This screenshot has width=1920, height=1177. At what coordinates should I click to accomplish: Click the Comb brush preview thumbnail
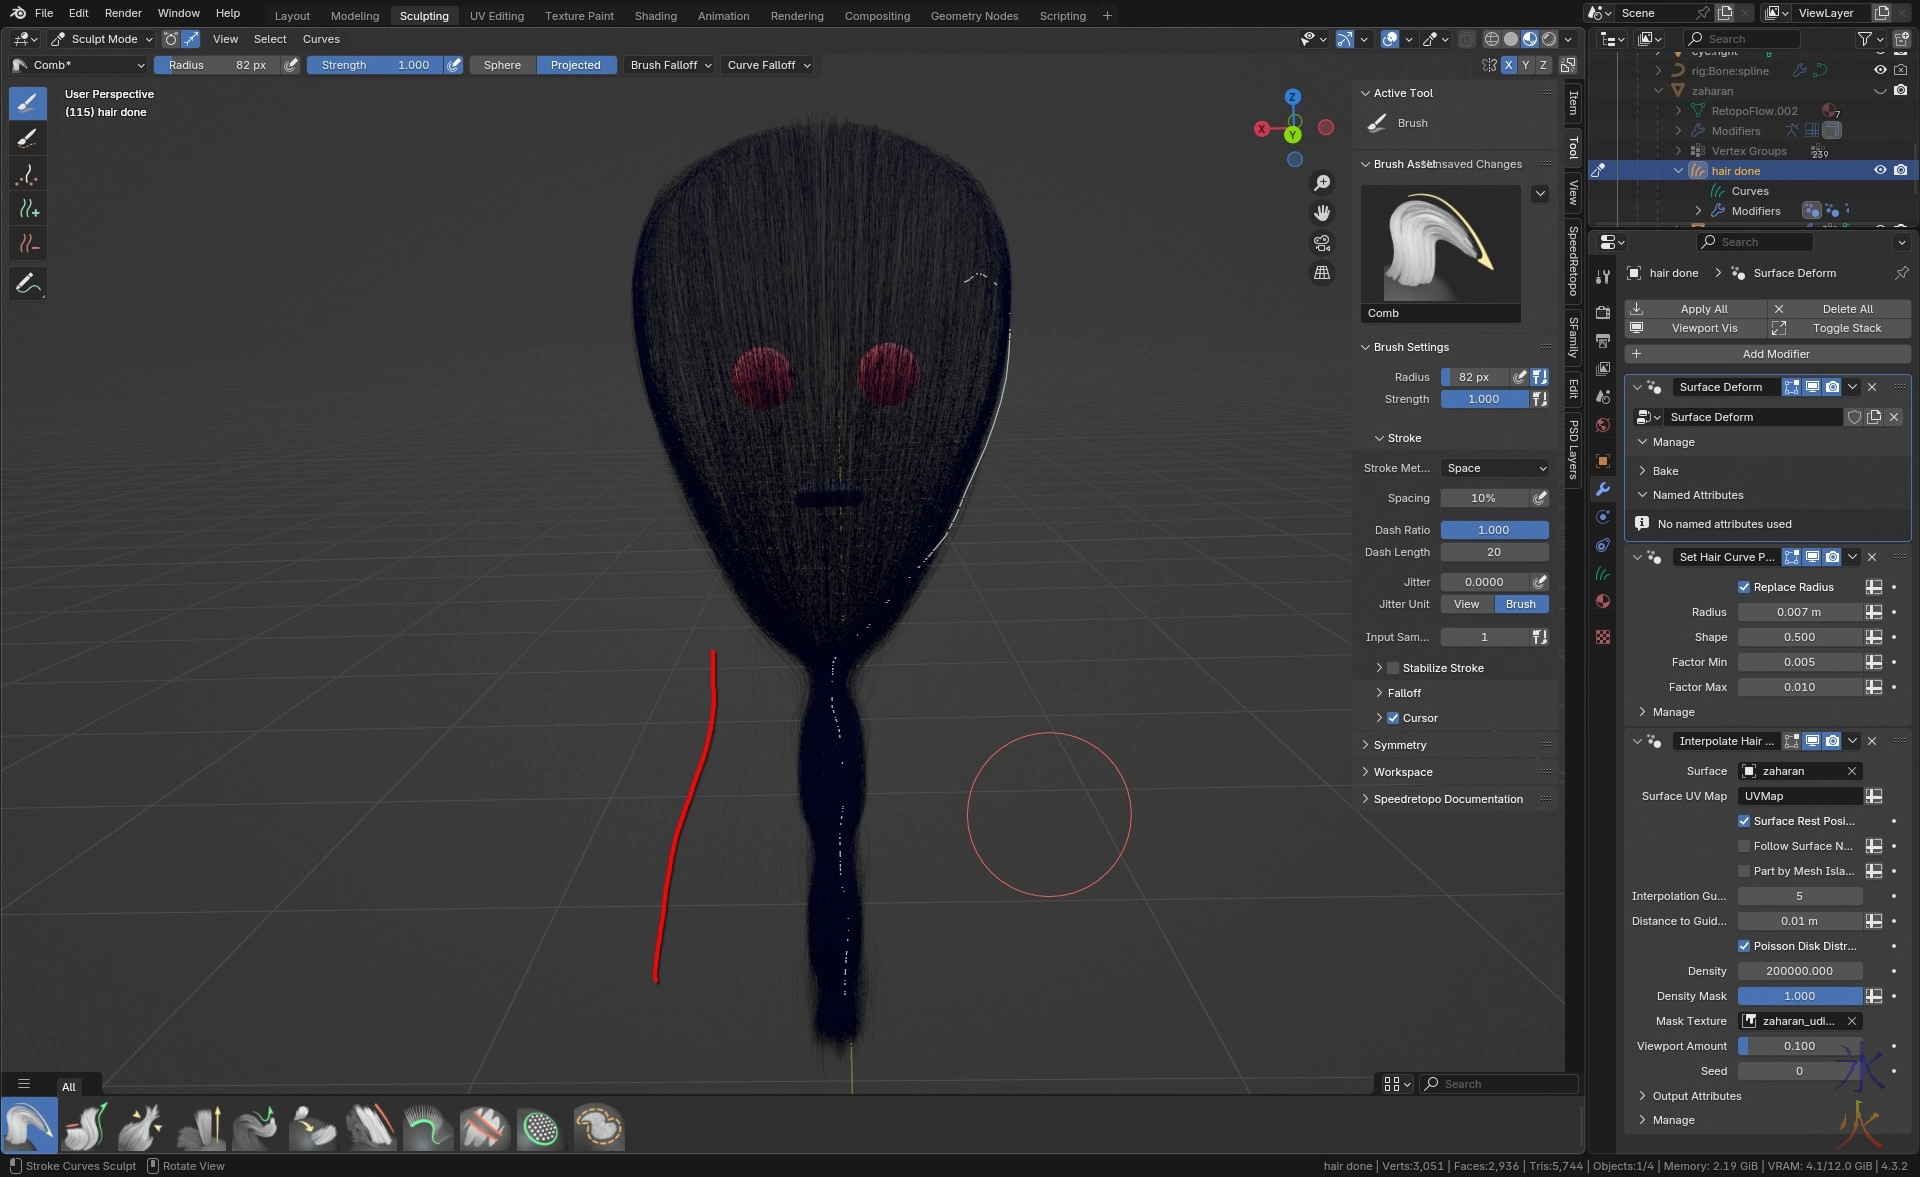coord(1440,245)
